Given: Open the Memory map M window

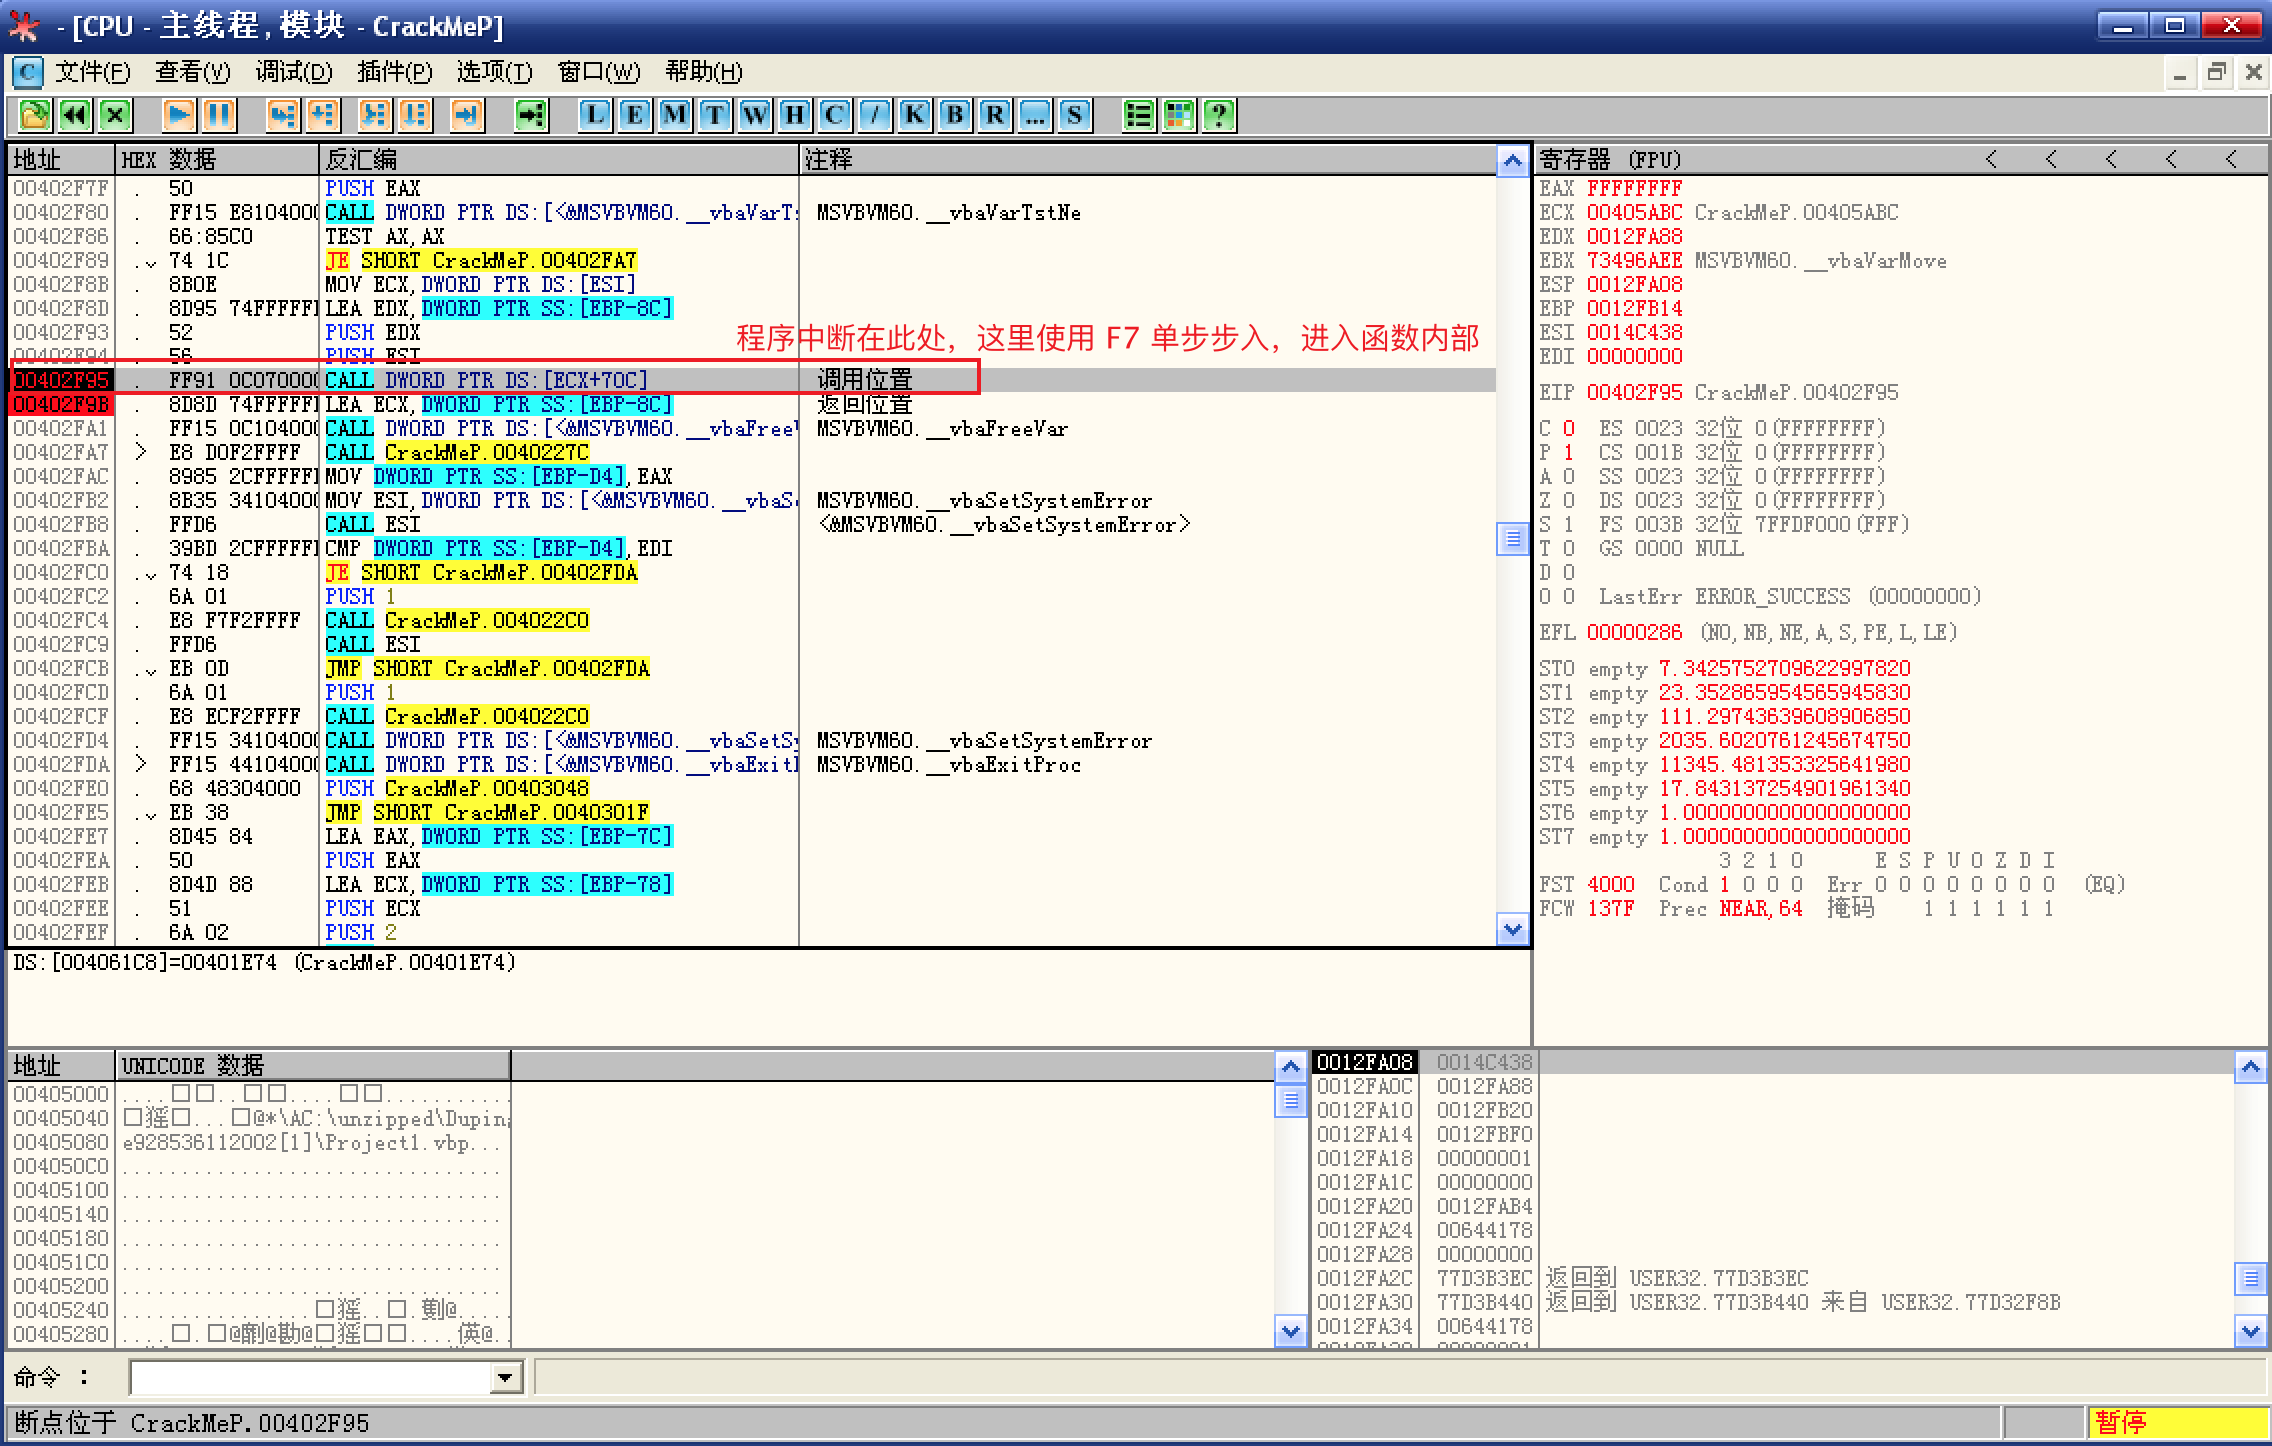Looking at the screenshot, I should pos(675,115).
